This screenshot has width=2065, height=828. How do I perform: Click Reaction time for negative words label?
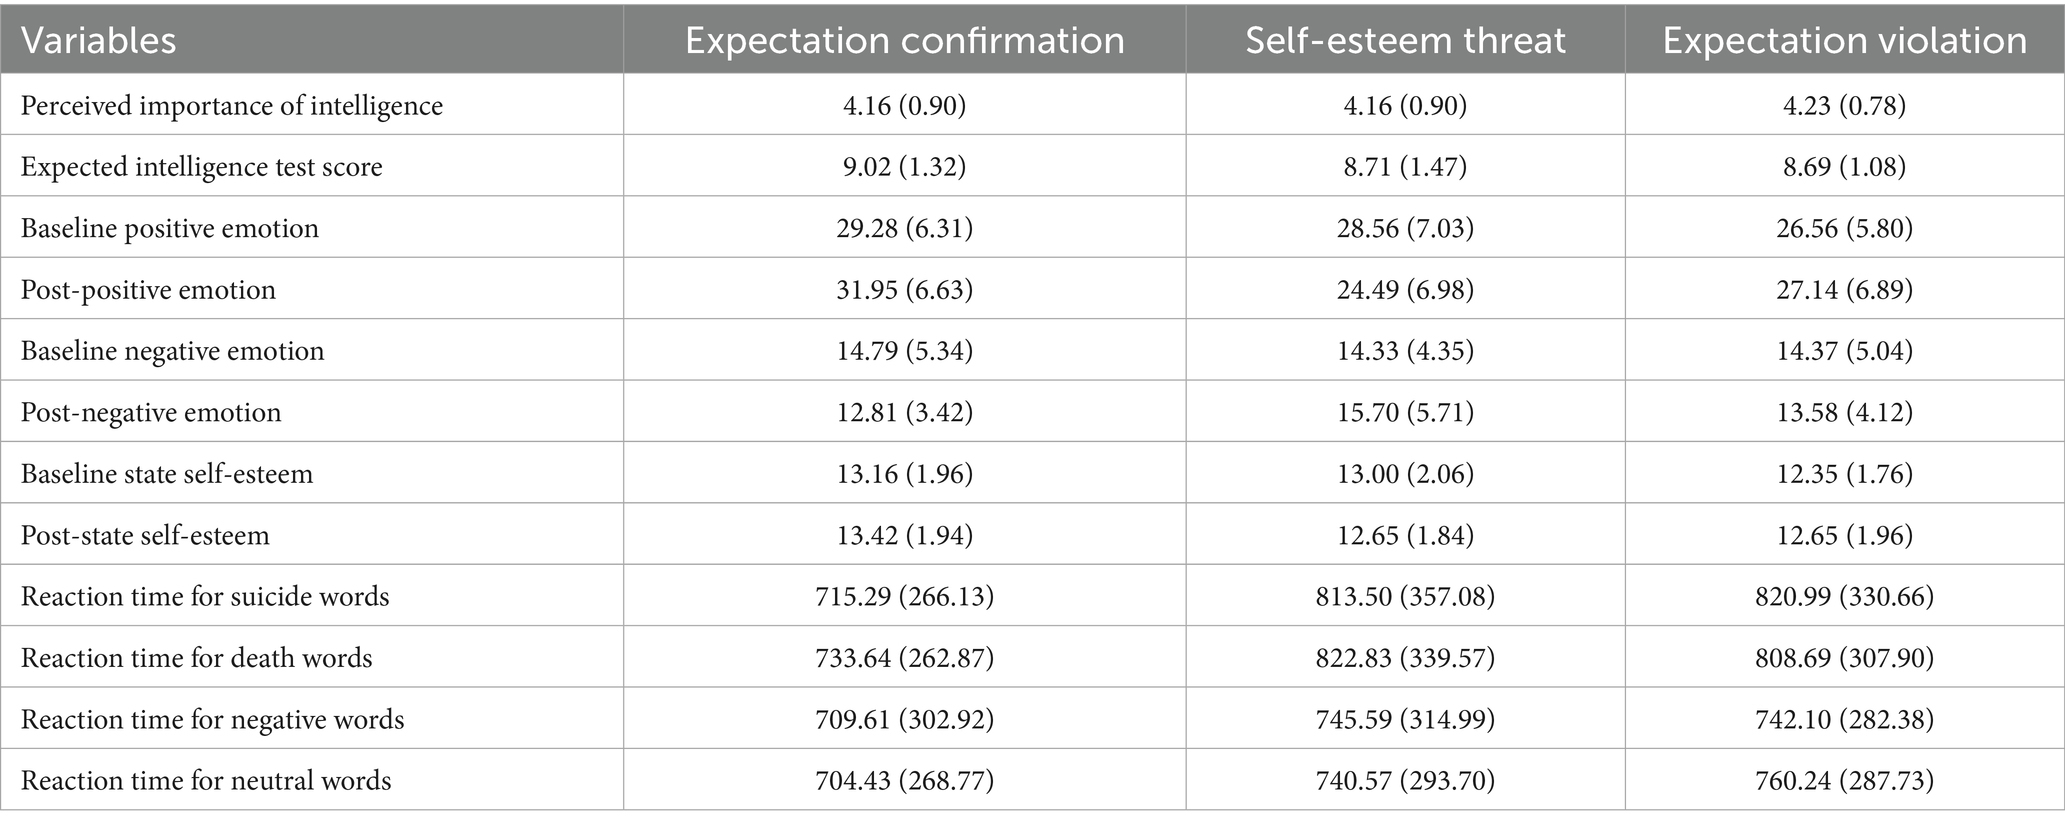coord(212,720)
